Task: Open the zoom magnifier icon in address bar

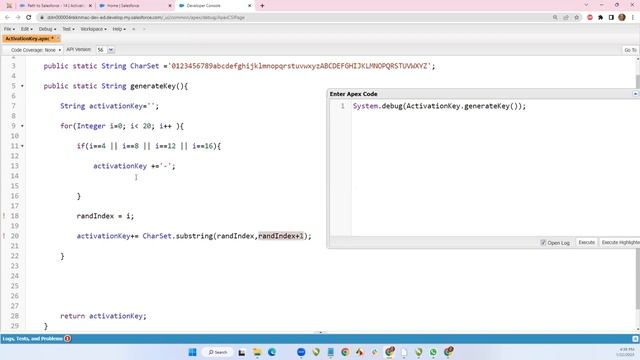Action: point(555,18)
